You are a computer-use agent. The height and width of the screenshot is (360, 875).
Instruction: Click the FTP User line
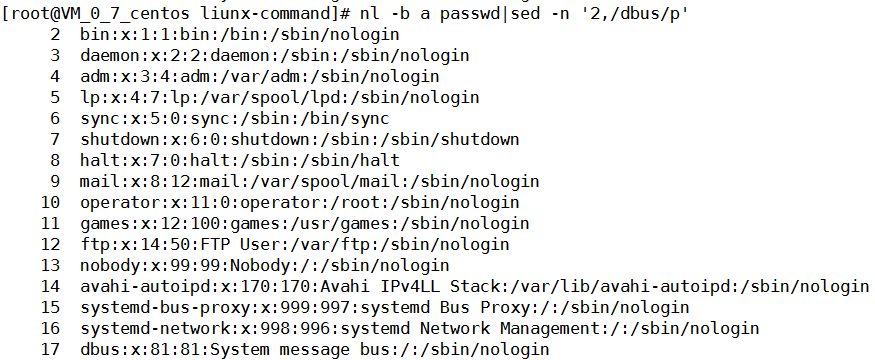(x=295, y=244)
